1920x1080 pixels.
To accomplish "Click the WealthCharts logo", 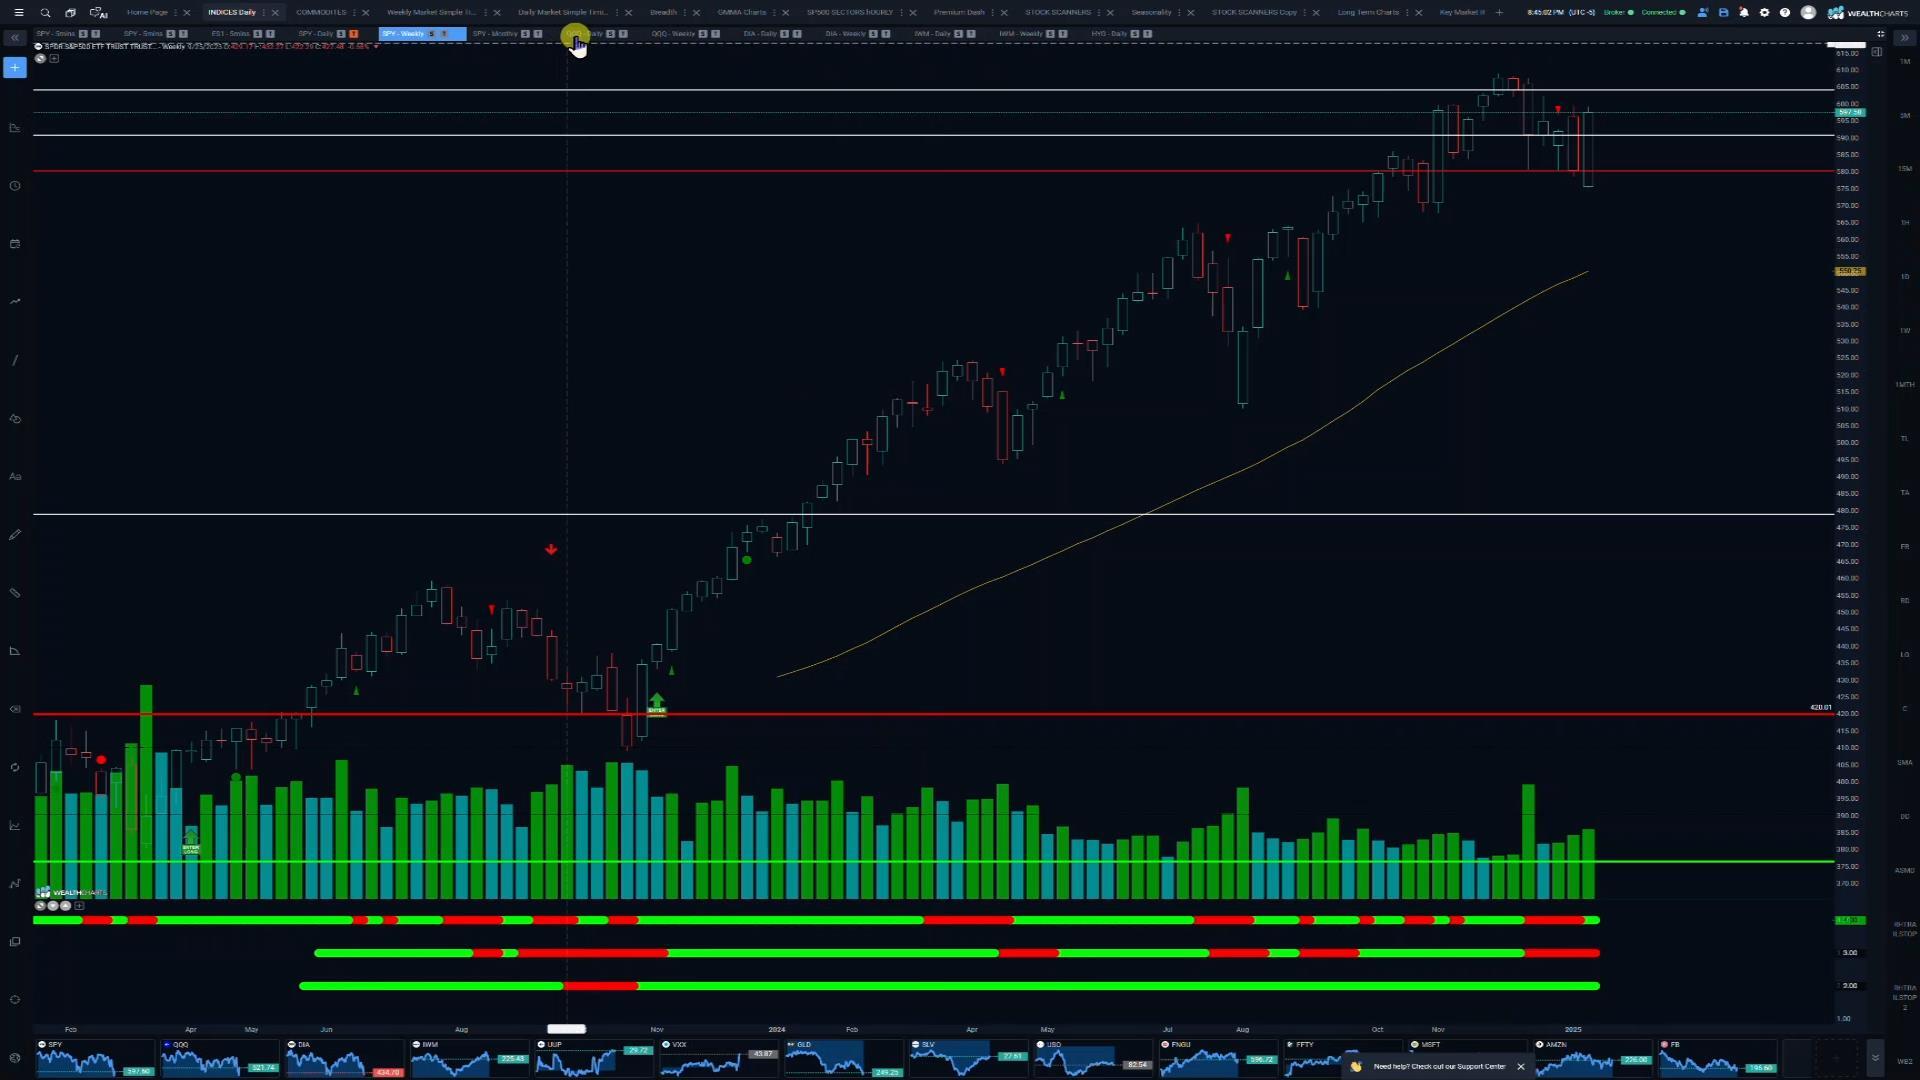I will pyautogui.click(x=1868, y=13).
